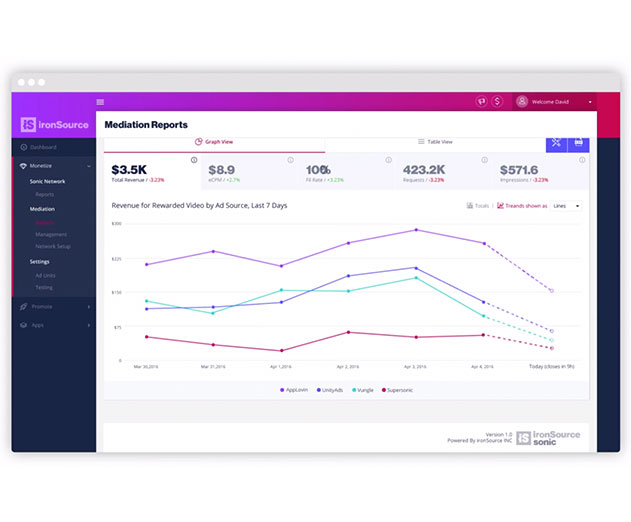This screenshot has width=631, height=522.
Task: Open Ad Units under Settings
Action: pyautogui.click(x=45, y=276)
